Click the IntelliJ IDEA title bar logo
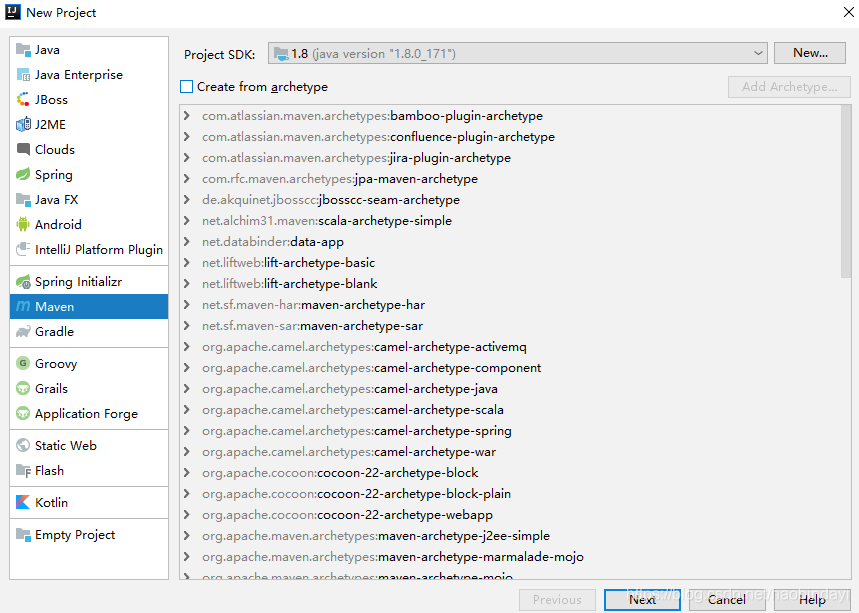Image resolution: width=859 pixels, height=613 pixels. 13,12
